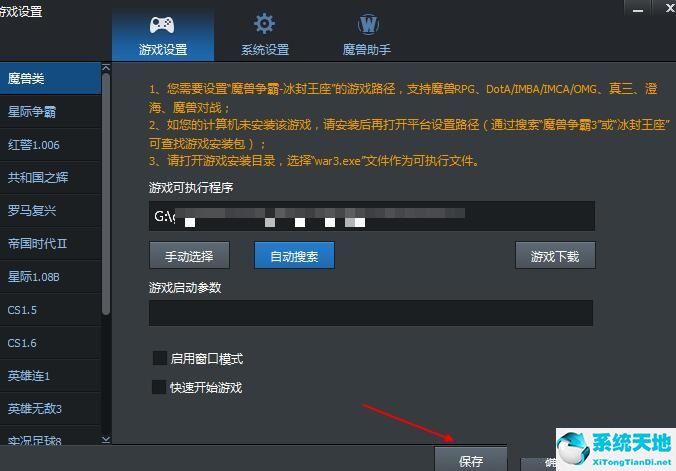Select 魔兽类 in the game list
This screenshot has height=471, width=676.
(50, 78)
